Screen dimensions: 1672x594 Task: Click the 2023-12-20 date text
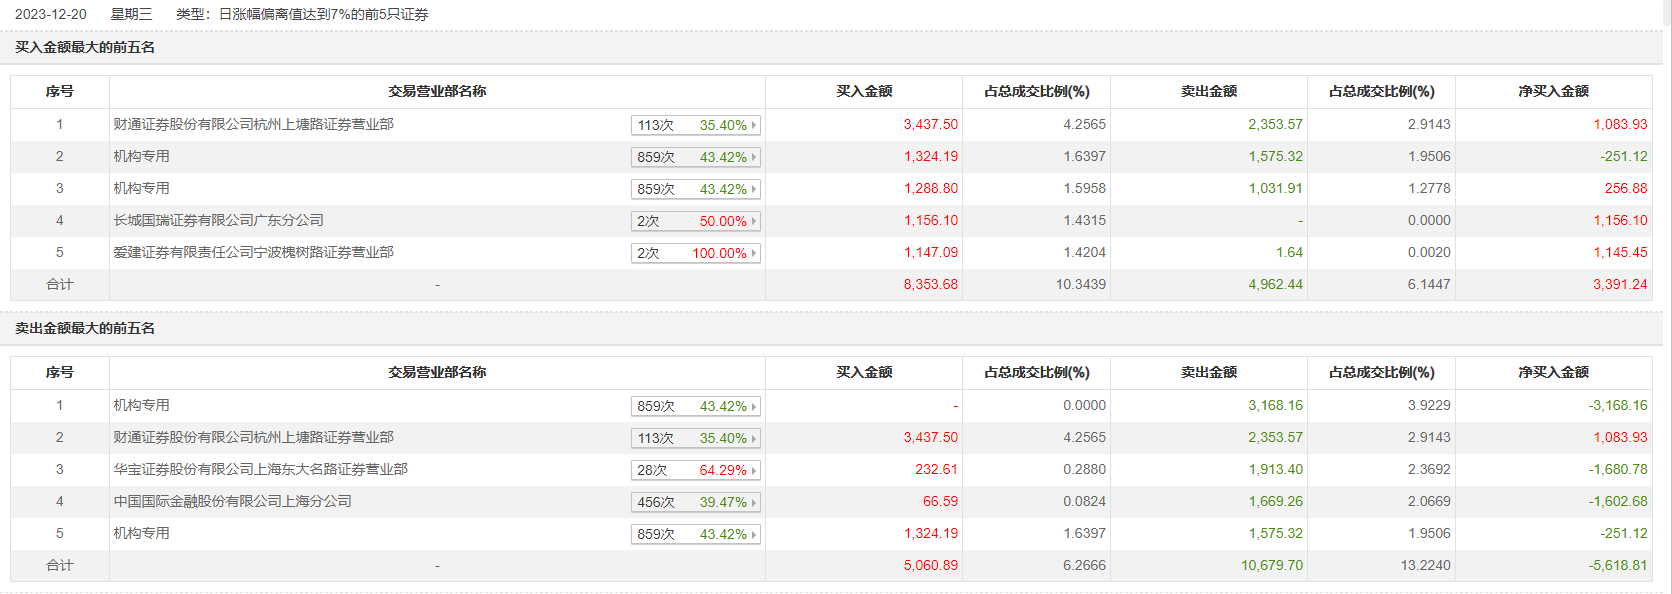point(51,14)
